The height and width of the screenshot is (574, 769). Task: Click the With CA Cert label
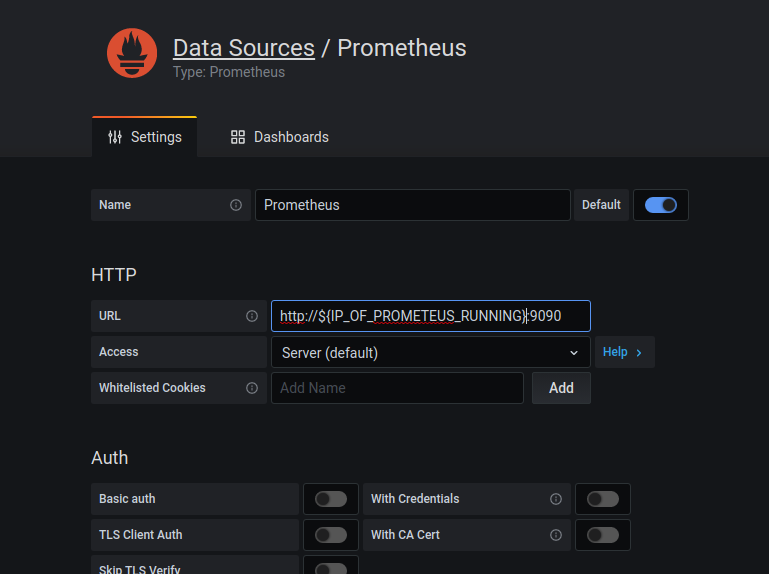[x=405, y=534]
